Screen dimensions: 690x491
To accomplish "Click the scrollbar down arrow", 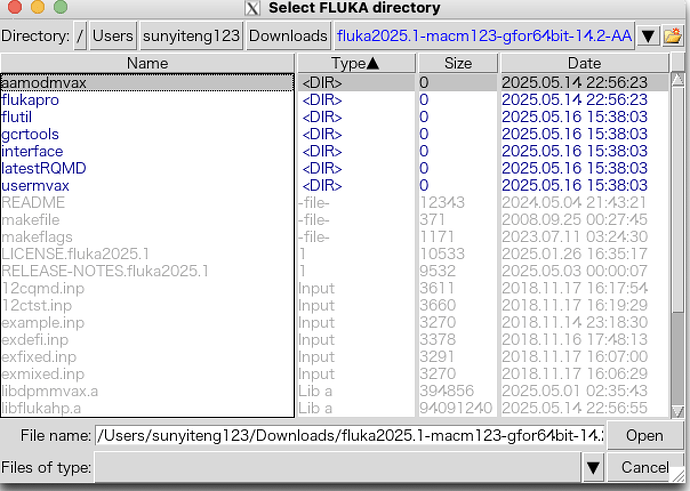I will point(678,411).
